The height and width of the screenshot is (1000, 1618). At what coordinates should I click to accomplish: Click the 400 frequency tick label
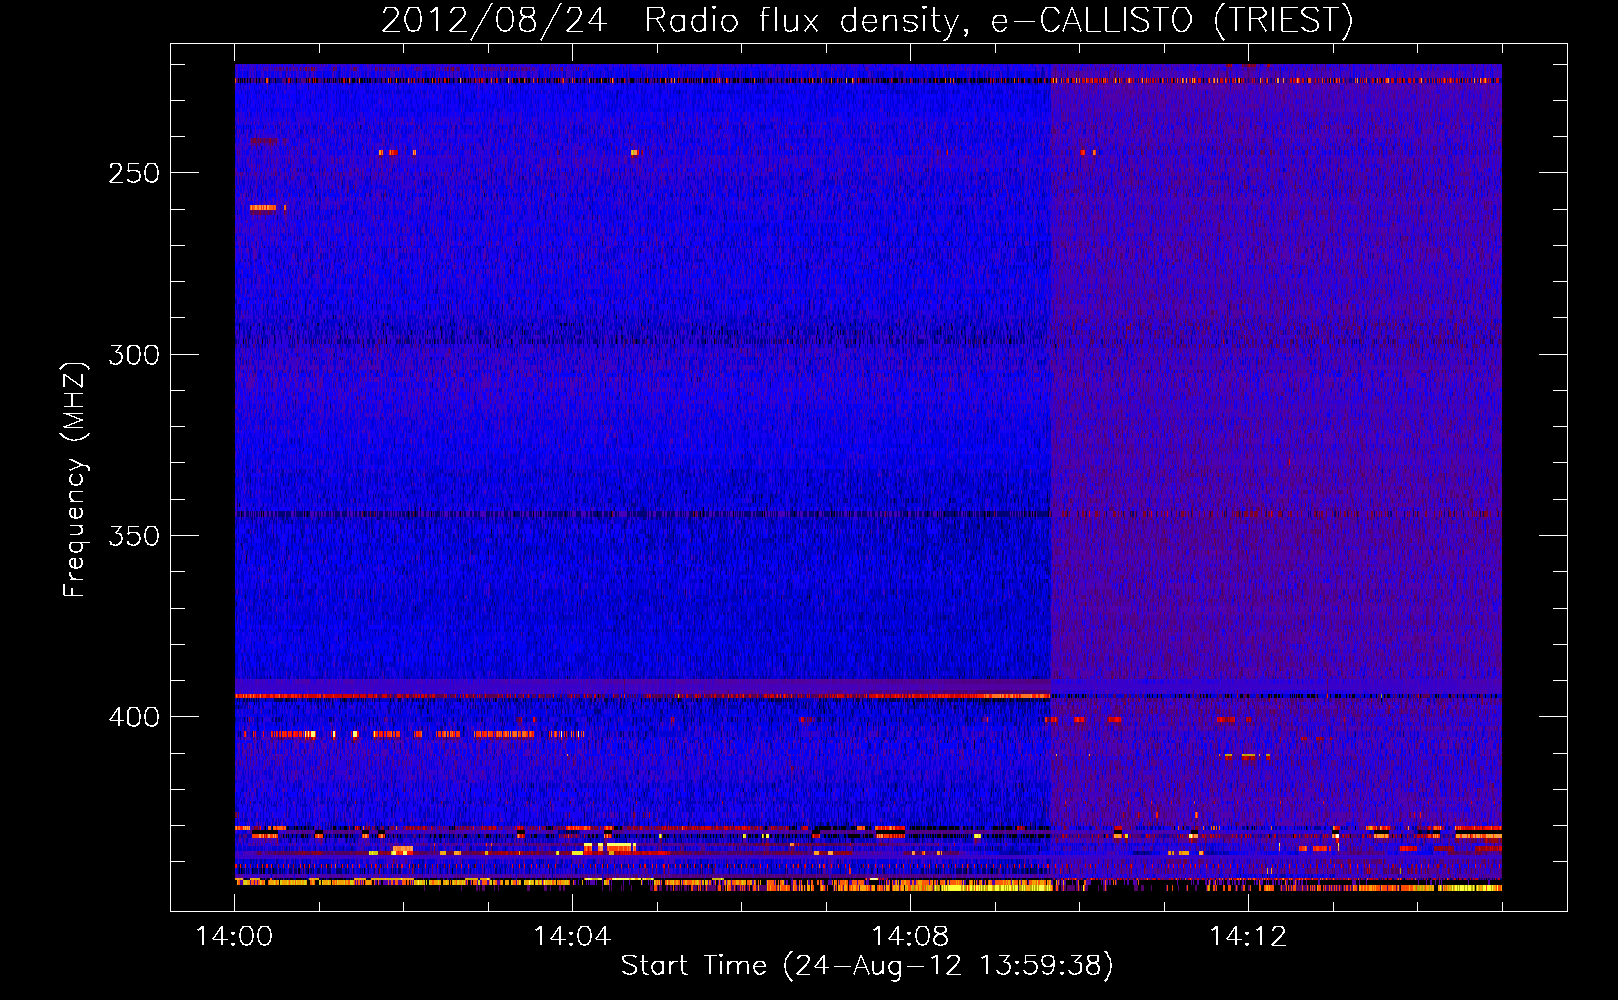(134, 717)
